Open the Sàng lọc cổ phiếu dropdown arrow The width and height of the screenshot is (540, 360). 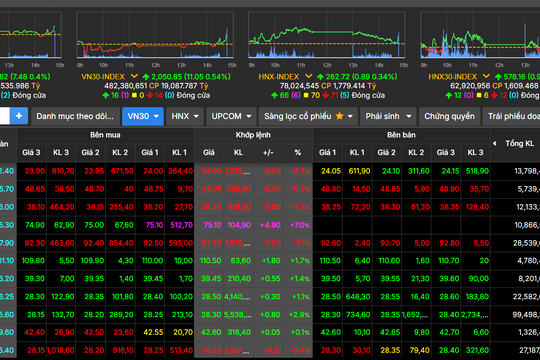point(350,116)
